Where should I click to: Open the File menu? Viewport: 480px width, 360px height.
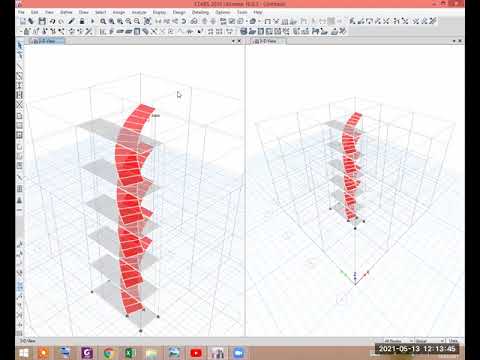point(22,12)
